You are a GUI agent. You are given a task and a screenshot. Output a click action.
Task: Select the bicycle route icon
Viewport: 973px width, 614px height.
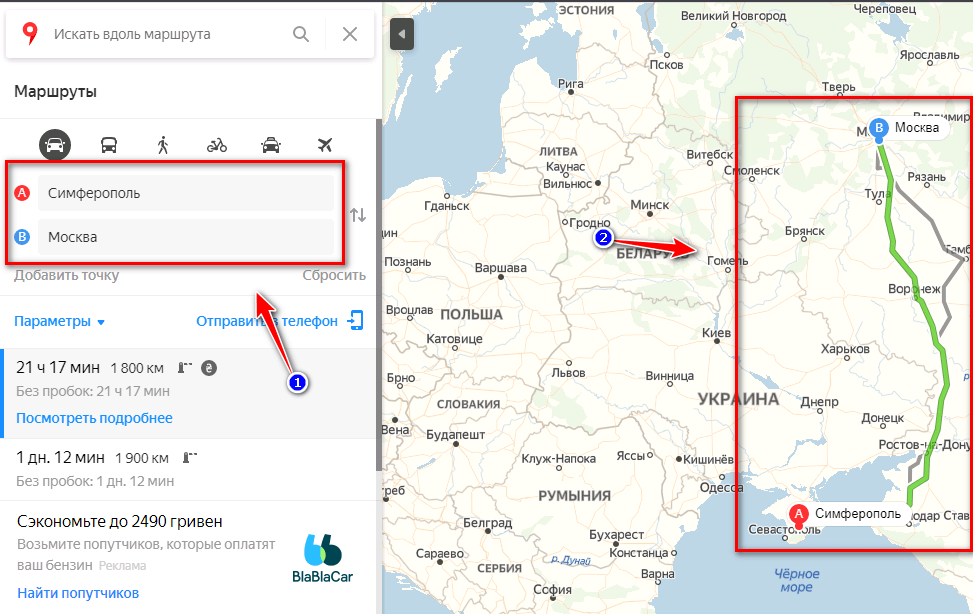coord(217,145)
